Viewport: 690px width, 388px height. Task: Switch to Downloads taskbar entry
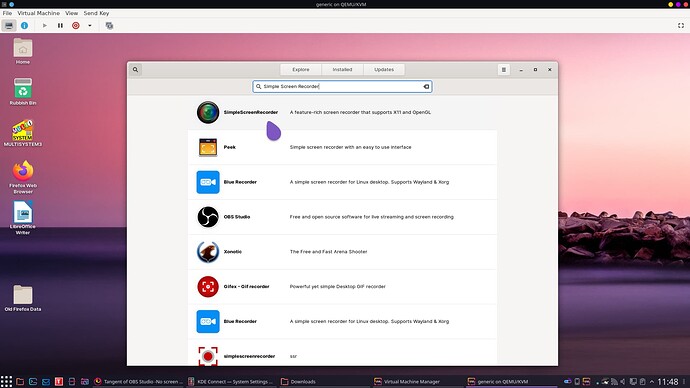point(324,381)
